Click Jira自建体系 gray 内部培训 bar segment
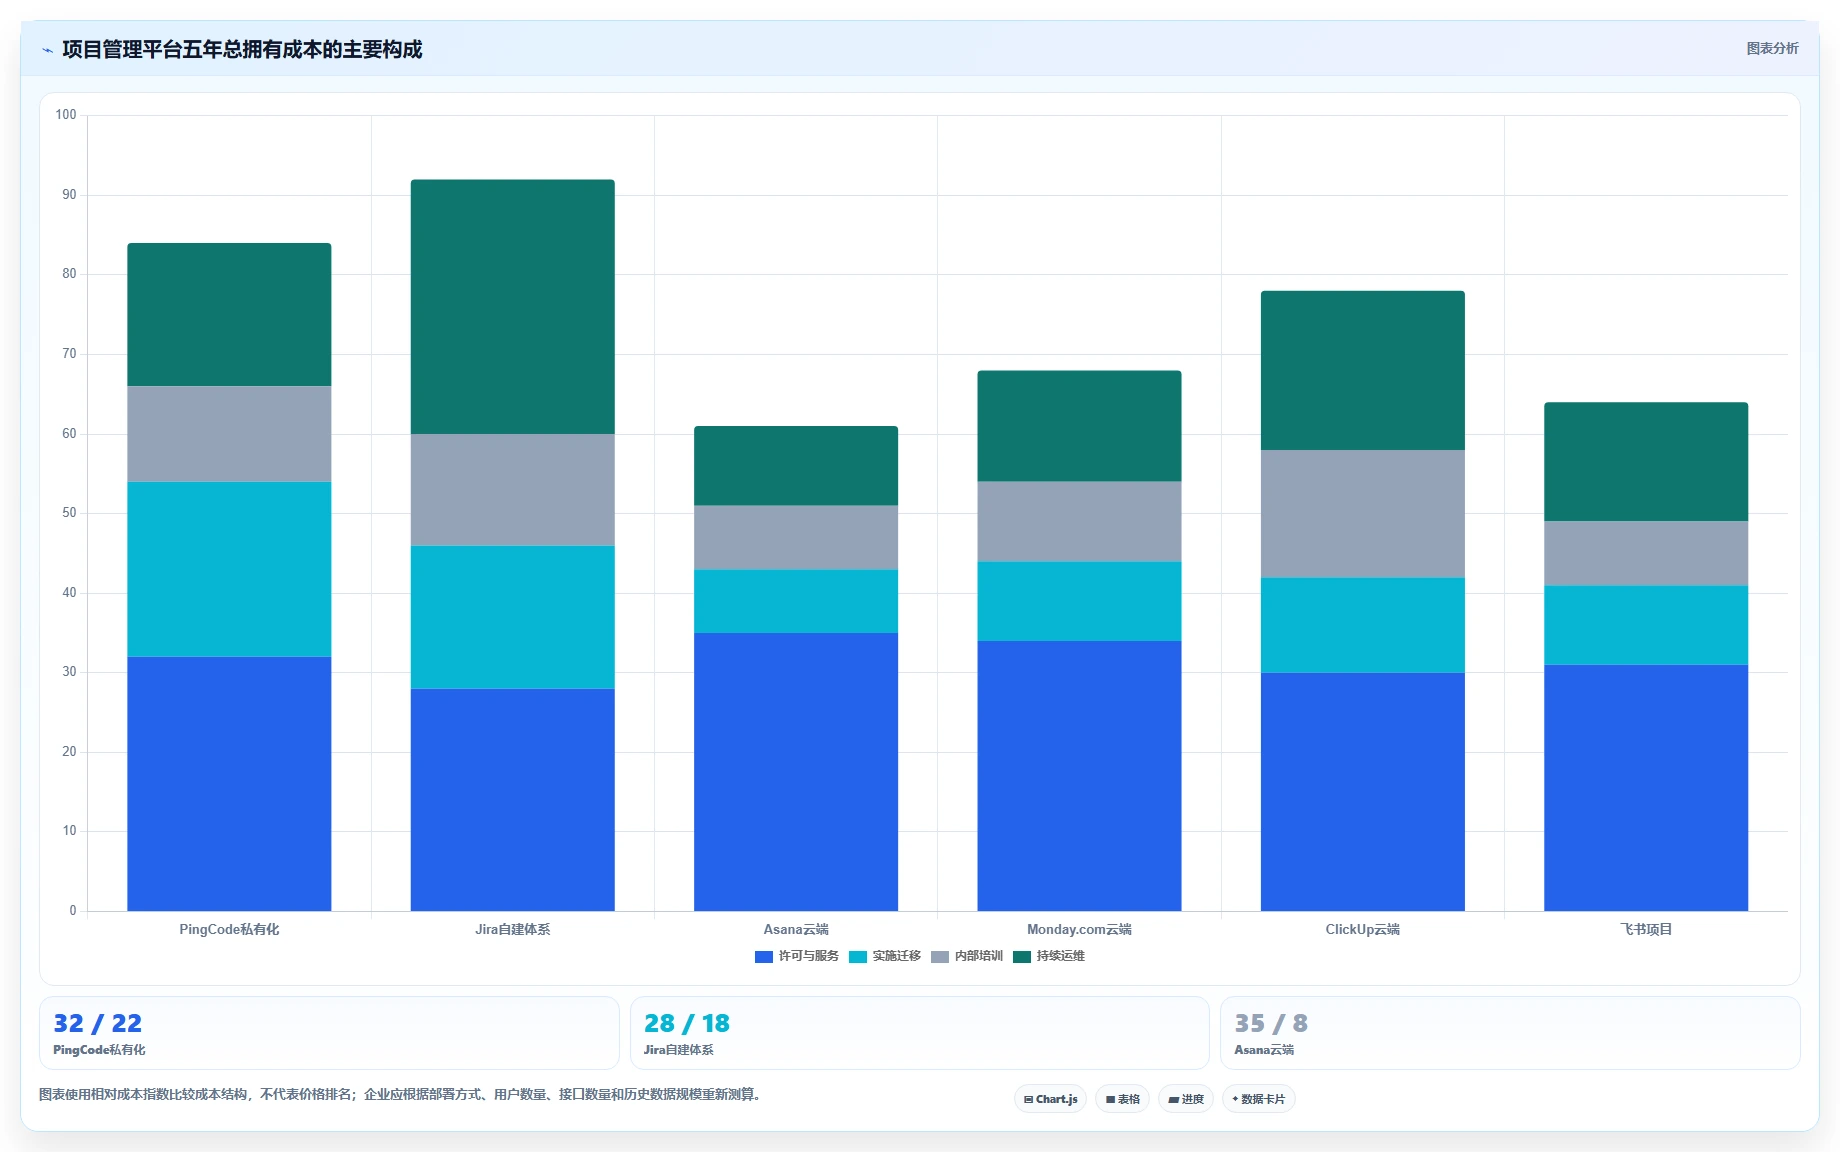Screen dimensions: 1840x1152 point(512,490)
